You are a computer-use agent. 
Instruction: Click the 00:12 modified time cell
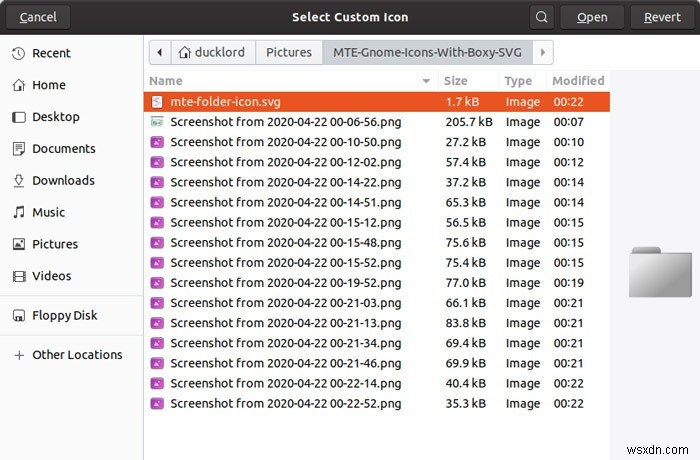point(569,162)
